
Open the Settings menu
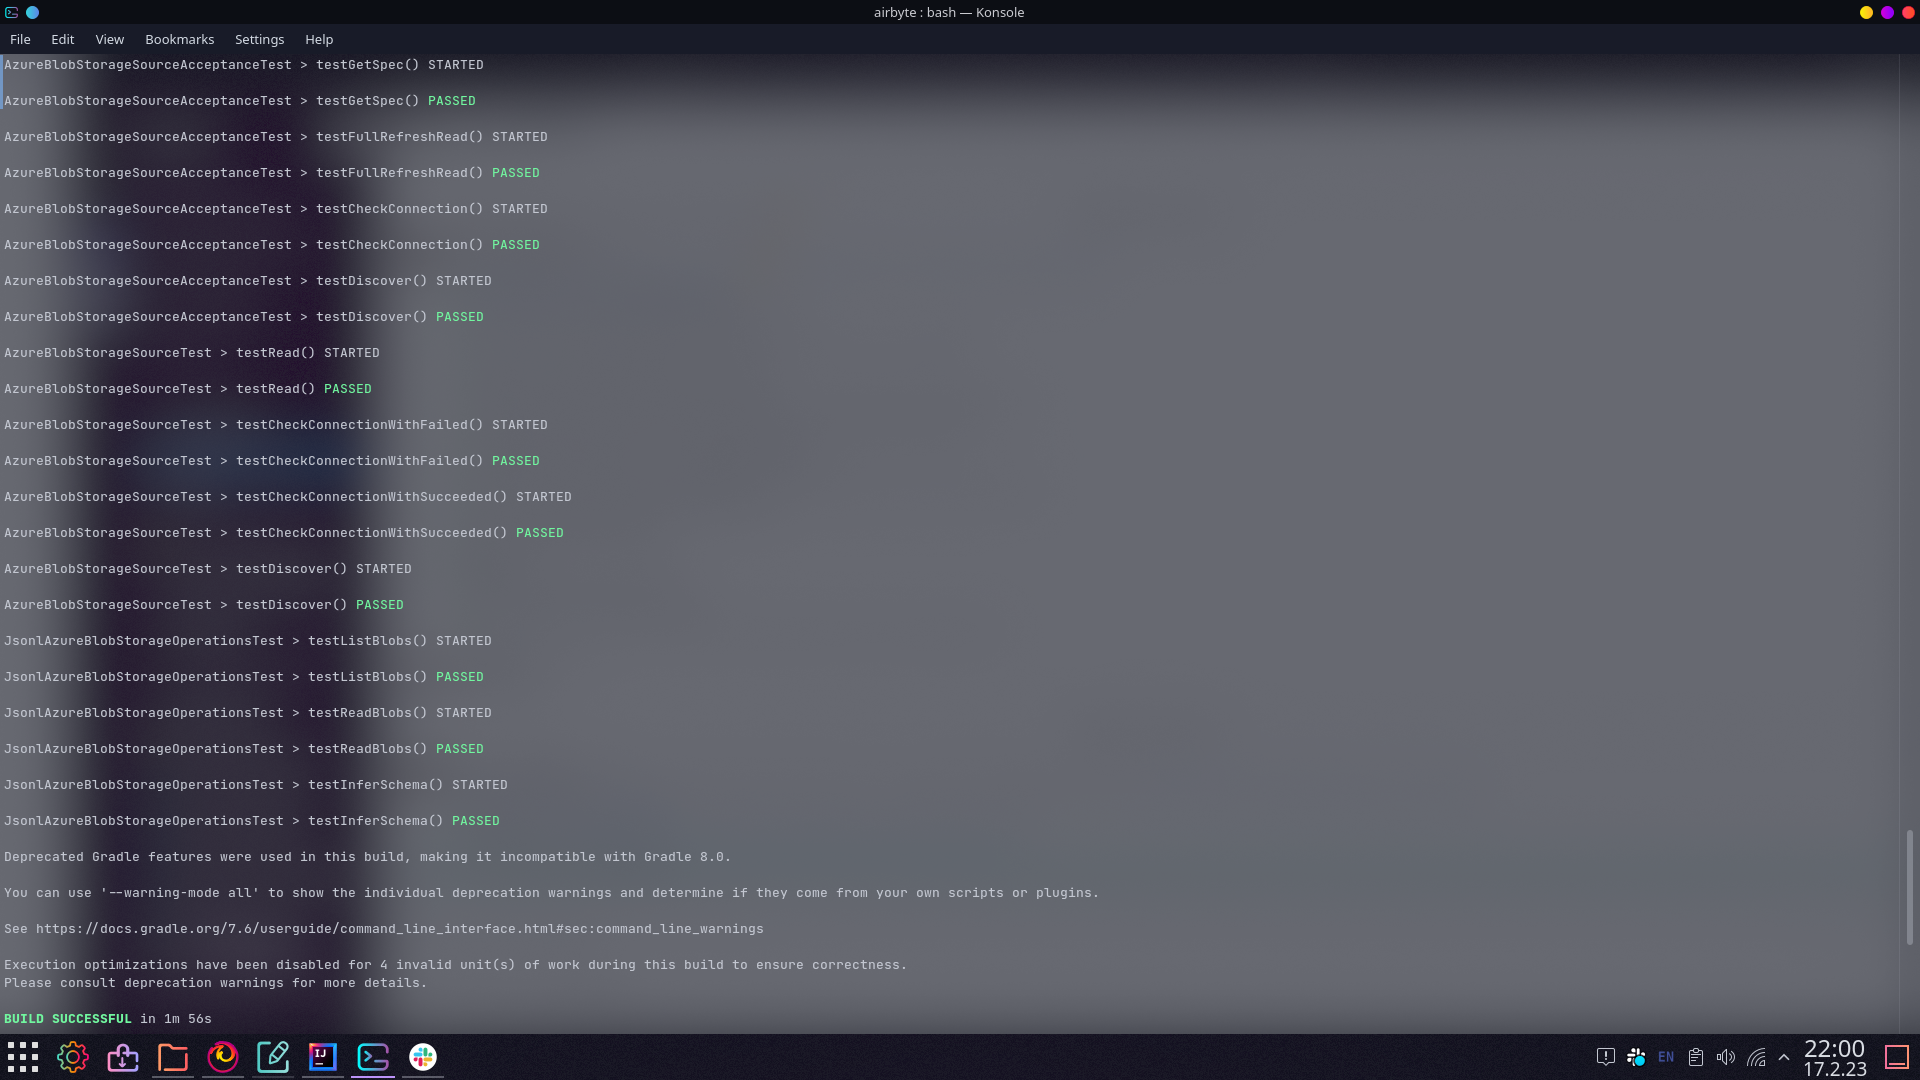tap(259, 39)
